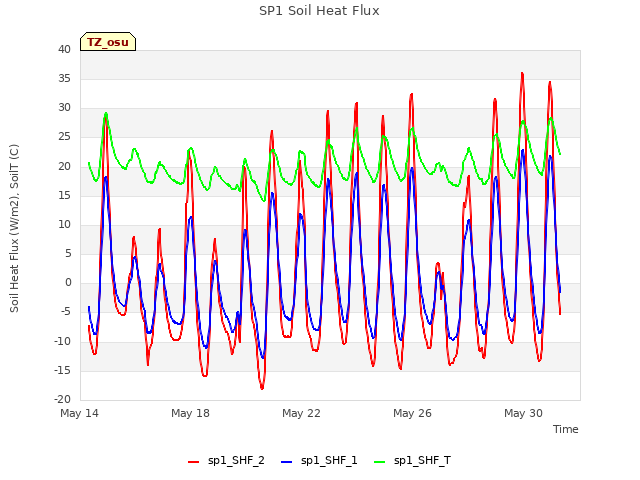Screen dimensions: 640x480
Task: Click the 30 y-axis tick label
Action: (x=64, y=108)
